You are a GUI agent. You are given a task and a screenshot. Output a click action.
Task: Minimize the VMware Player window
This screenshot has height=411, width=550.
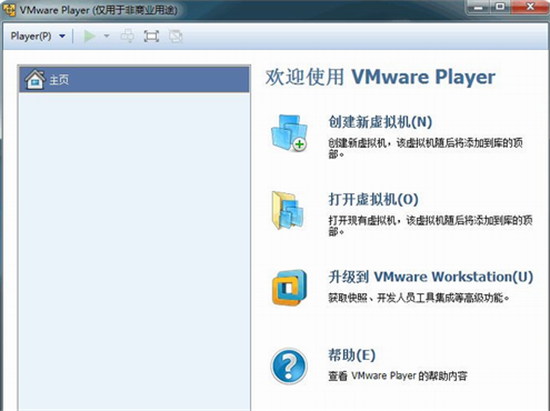pos(478,7)
